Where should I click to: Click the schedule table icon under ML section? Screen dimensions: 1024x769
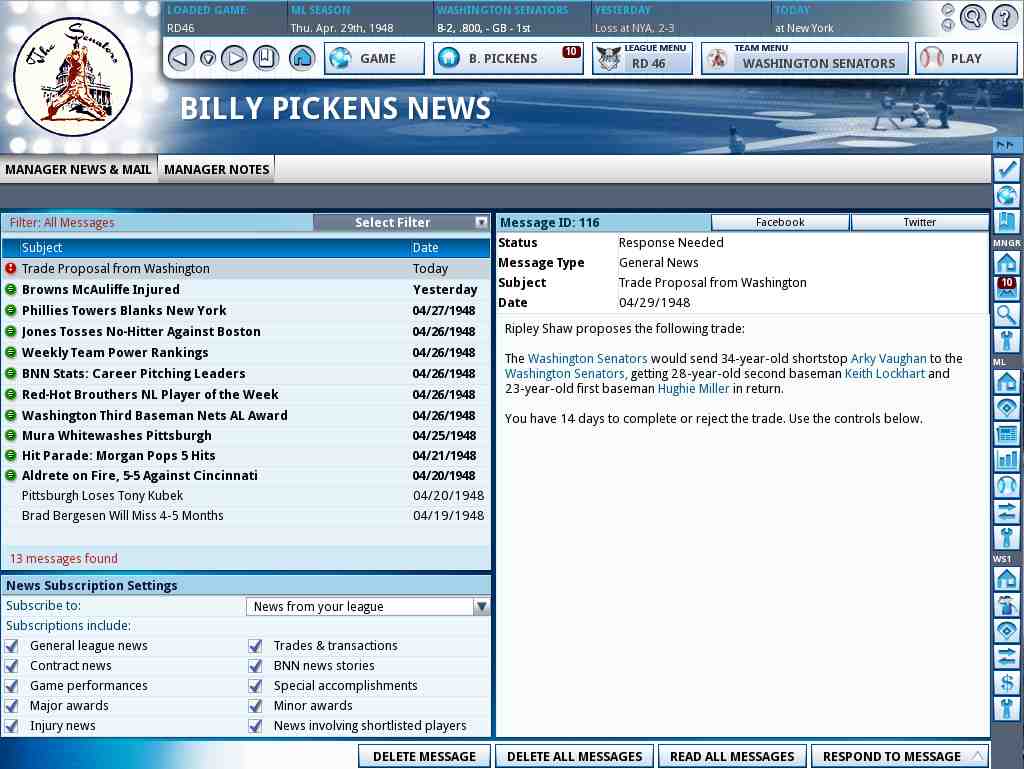(1006, 434)
